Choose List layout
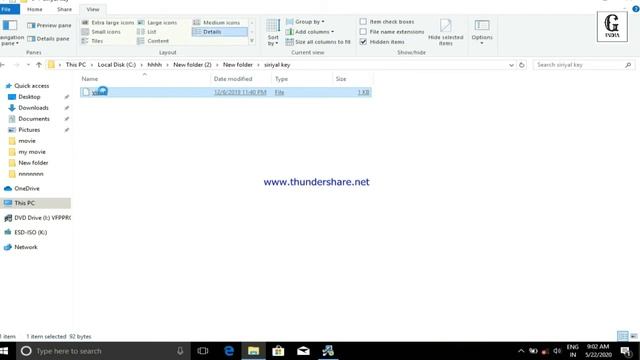Image resolution: width=640 pixels, height=360 pixels. 147,32
